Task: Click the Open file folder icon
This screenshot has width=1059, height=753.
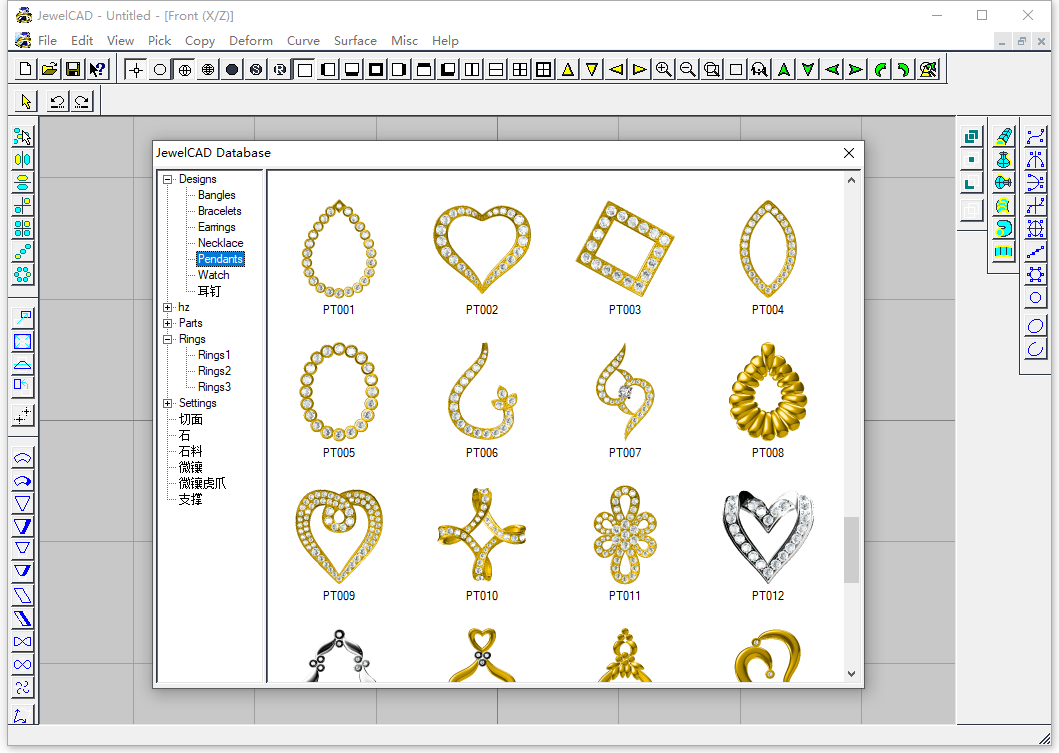Action: click(x=49, y=69)
